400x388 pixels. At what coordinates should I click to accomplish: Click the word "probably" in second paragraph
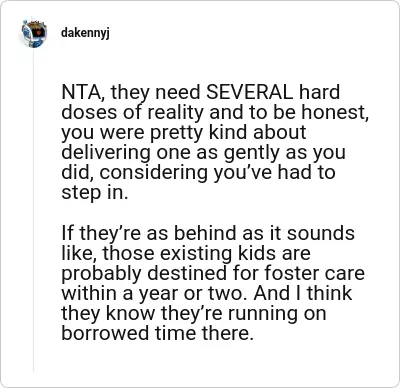(101, 274)
